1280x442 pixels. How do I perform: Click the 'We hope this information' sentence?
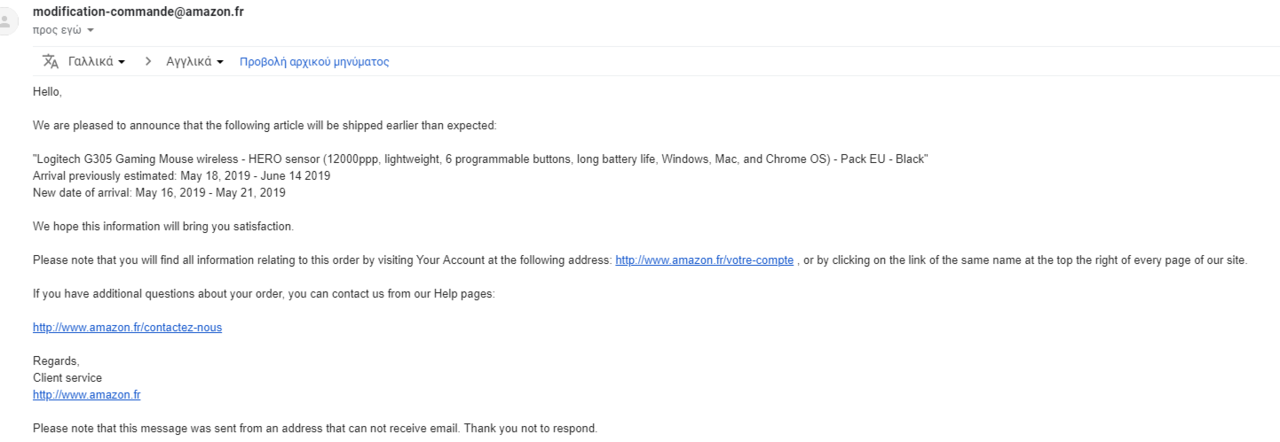(163, 226)
